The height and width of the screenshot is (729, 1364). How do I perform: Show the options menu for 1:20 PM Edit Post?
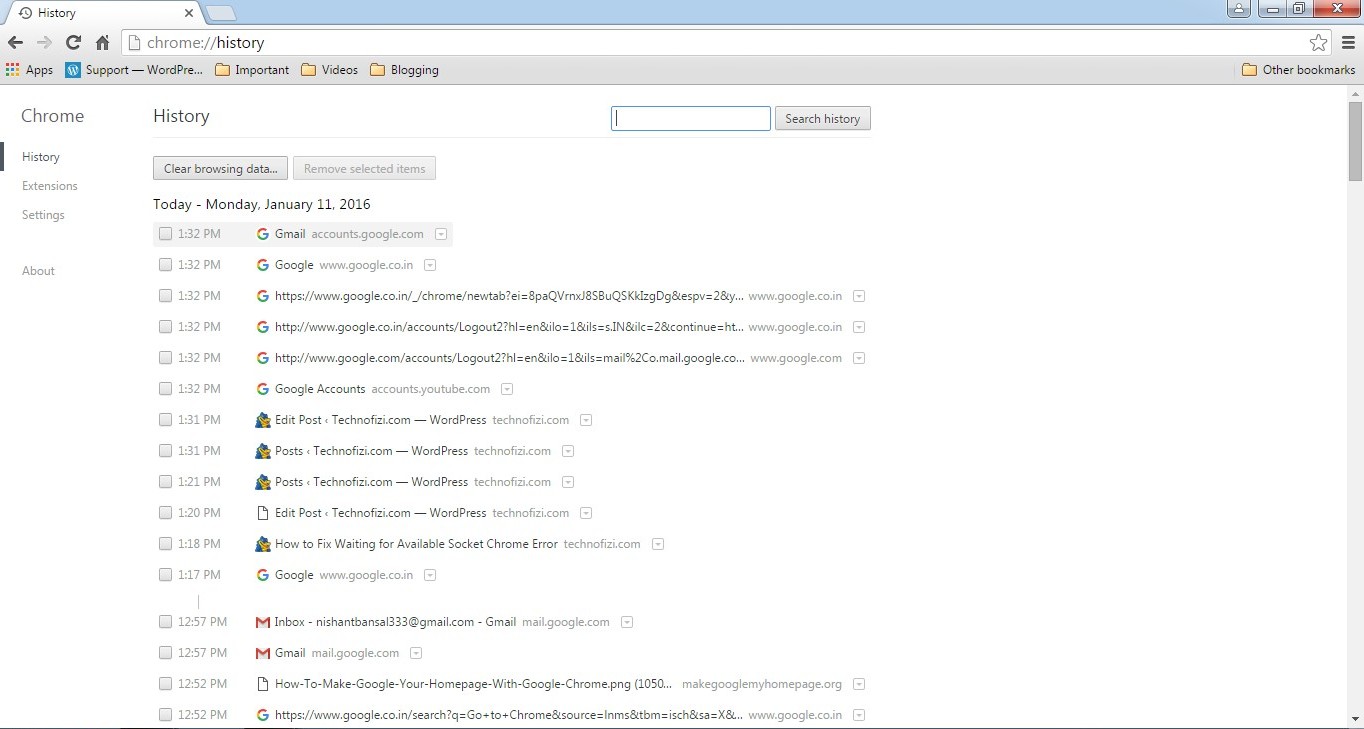(x=586, y=513)
